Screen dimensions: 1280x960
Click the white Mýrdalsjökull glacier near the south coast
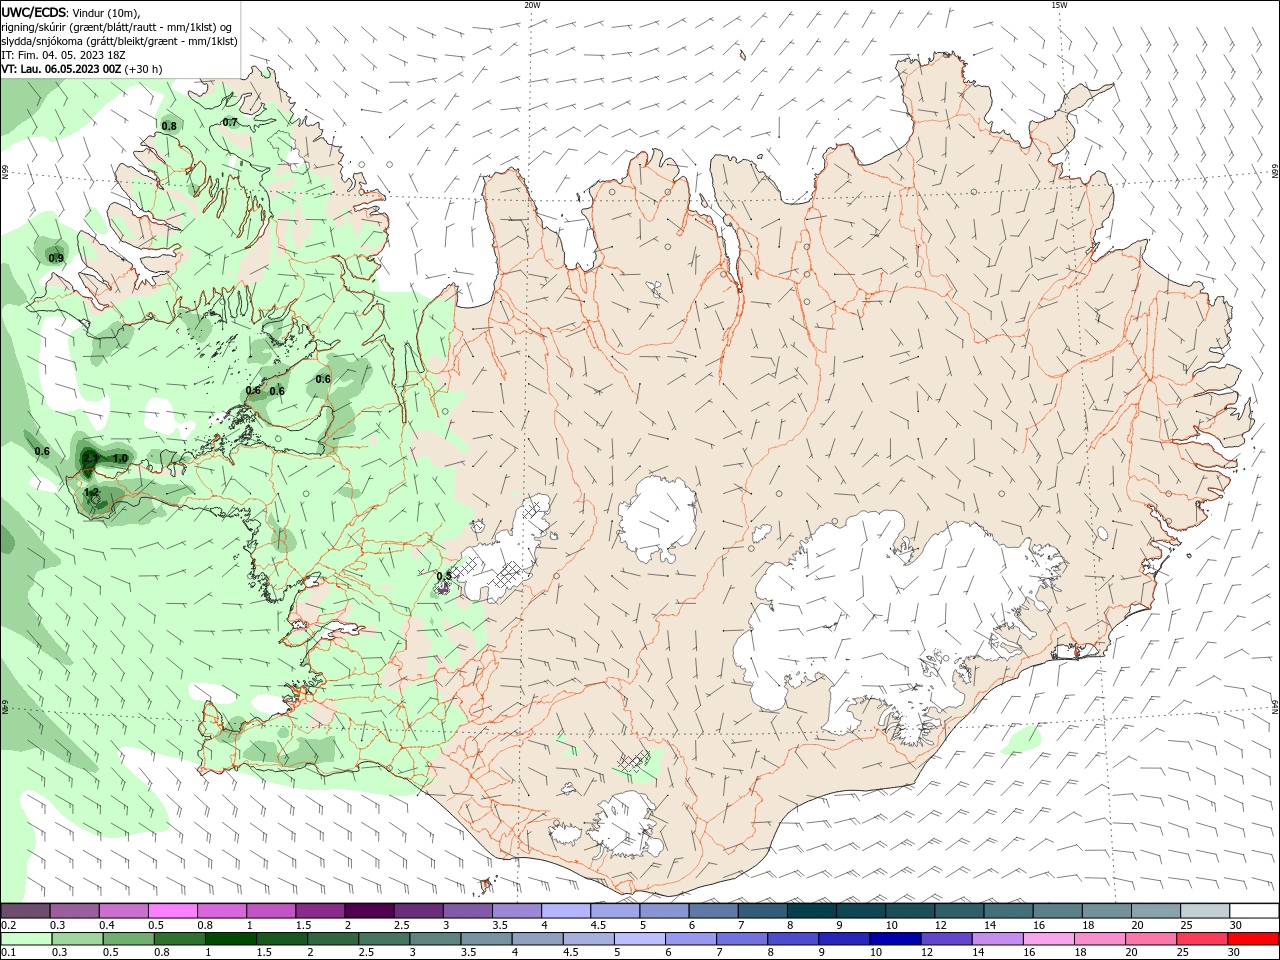pos(627,826)
